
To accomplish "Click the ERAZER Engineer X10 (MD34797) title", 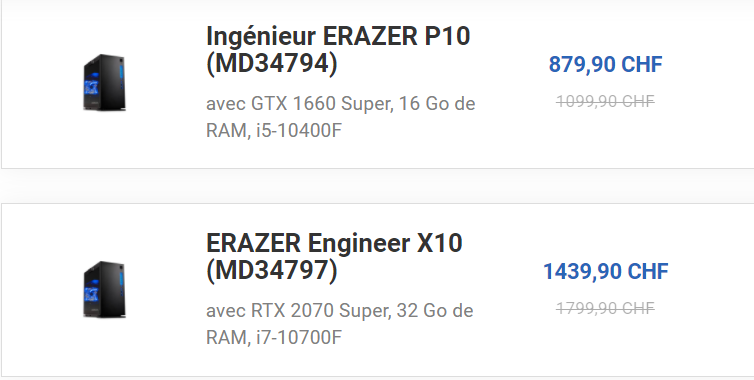I will [334, 256].
